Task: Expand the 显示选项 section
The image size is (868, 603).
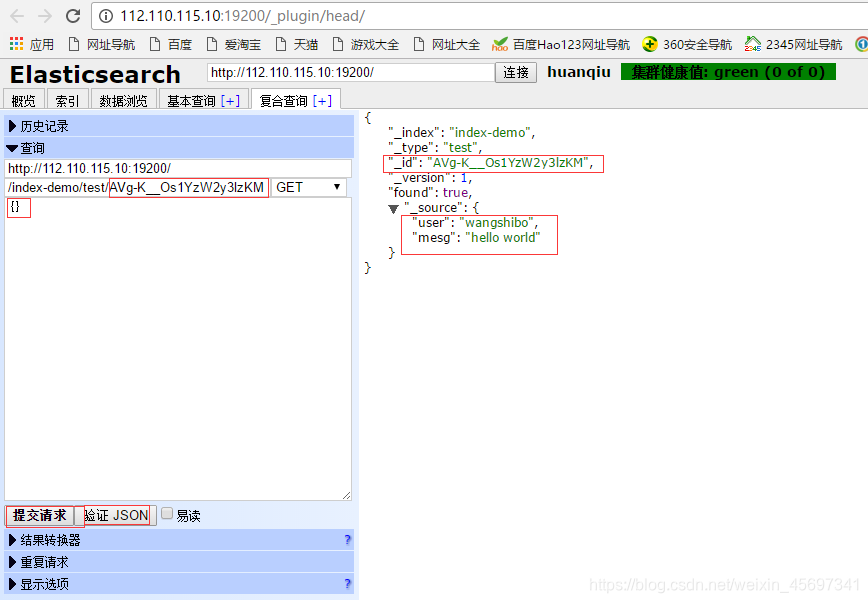Action: click(x=179, y=584)
